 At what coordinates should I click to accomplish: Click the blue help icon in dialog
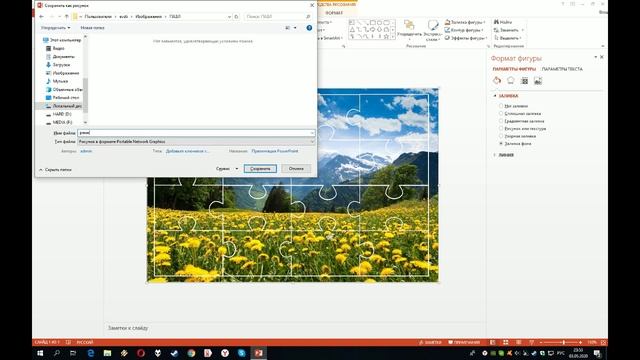[x=309, y=28]
